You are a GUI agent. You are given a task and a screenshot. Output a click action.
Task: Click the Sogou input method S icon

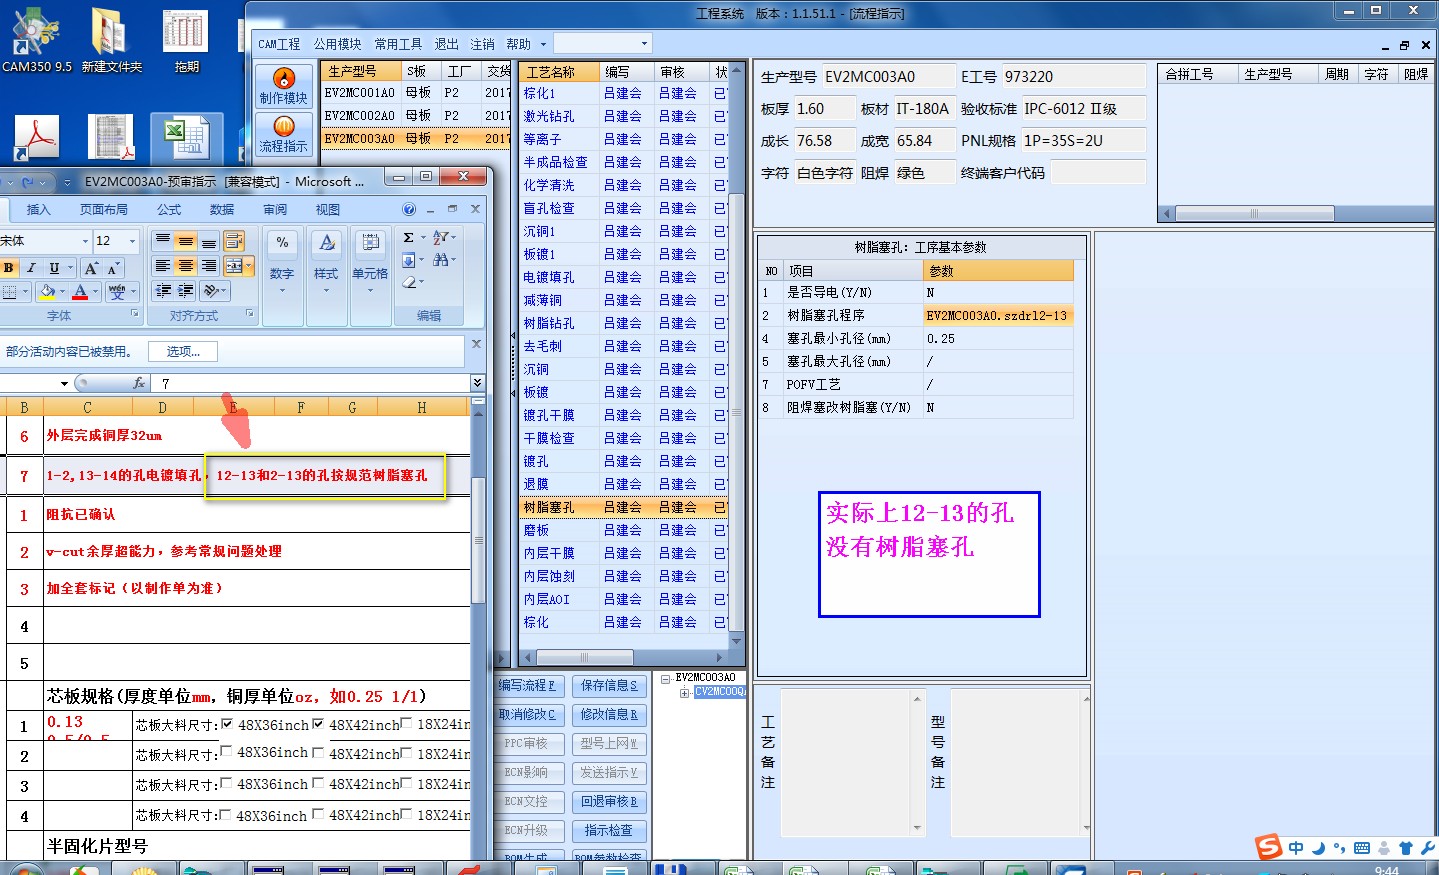click(x=1269, y=846)
